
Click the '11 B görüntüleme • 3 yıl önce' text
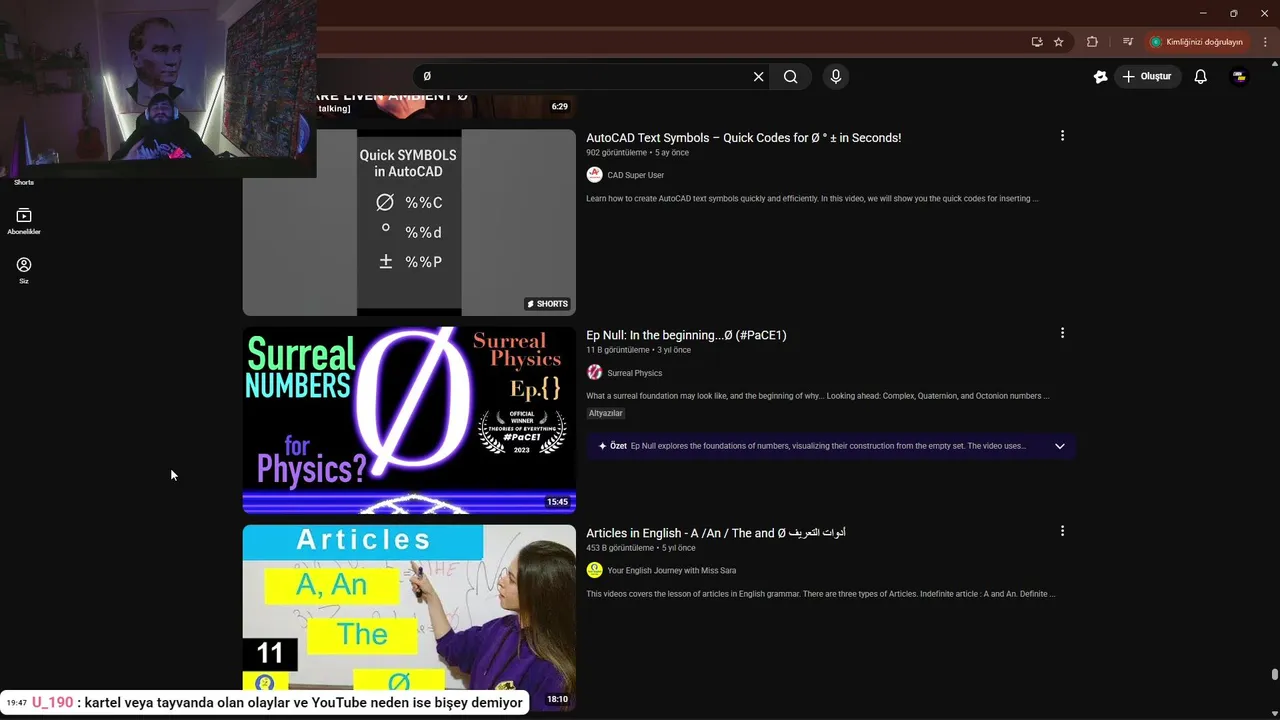point(637,351)
